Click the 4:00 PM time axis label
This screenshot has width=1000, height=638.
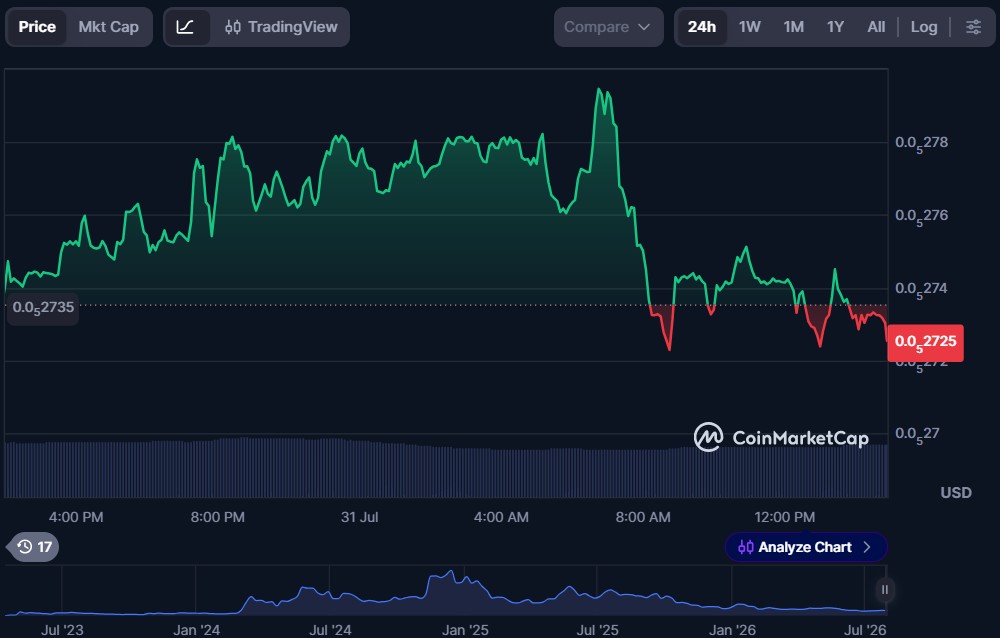(76, 517)
